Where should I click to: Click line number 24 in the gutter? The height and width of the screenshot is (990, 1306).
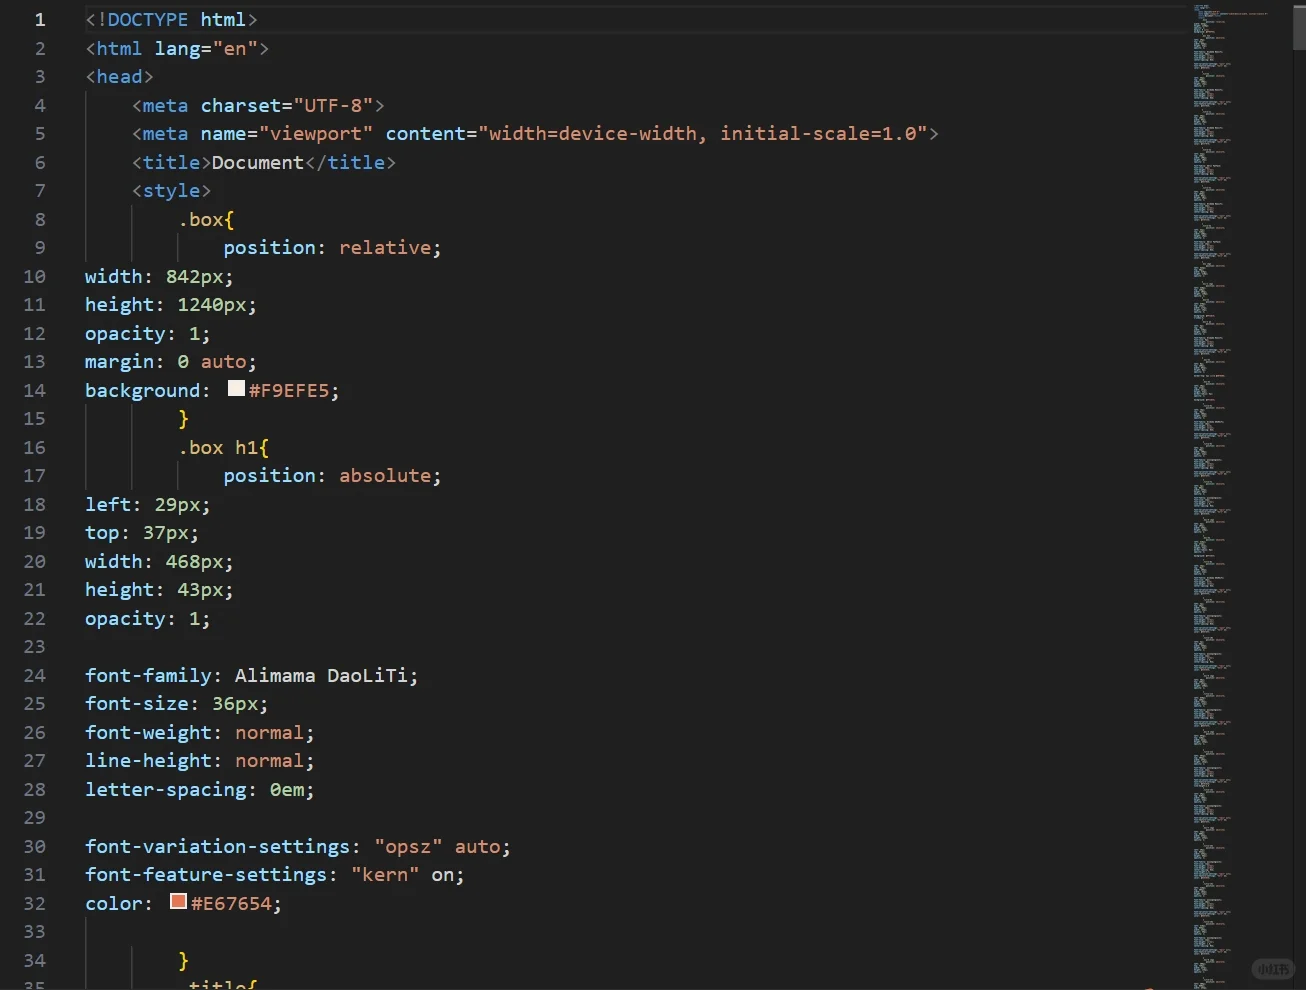click(x=35, y=676)
